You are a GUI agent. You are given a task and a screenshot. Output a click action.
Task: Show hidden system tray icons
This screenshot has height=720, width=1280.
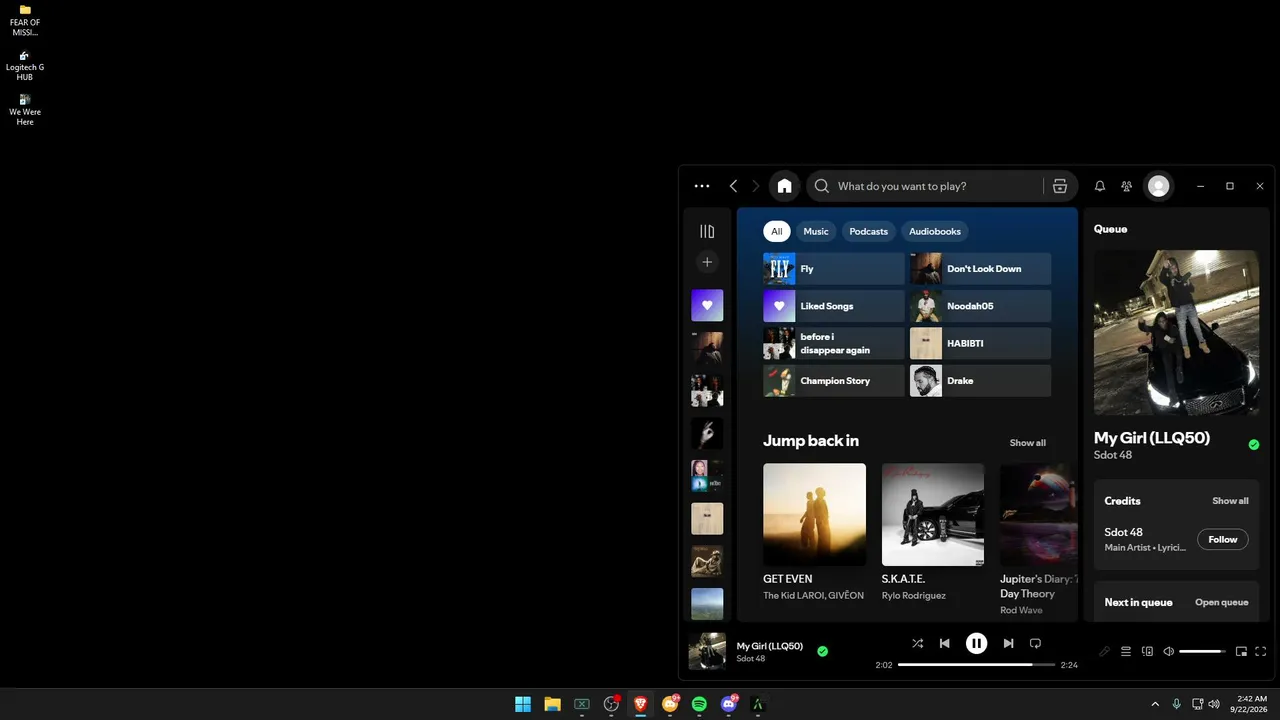1155,704
